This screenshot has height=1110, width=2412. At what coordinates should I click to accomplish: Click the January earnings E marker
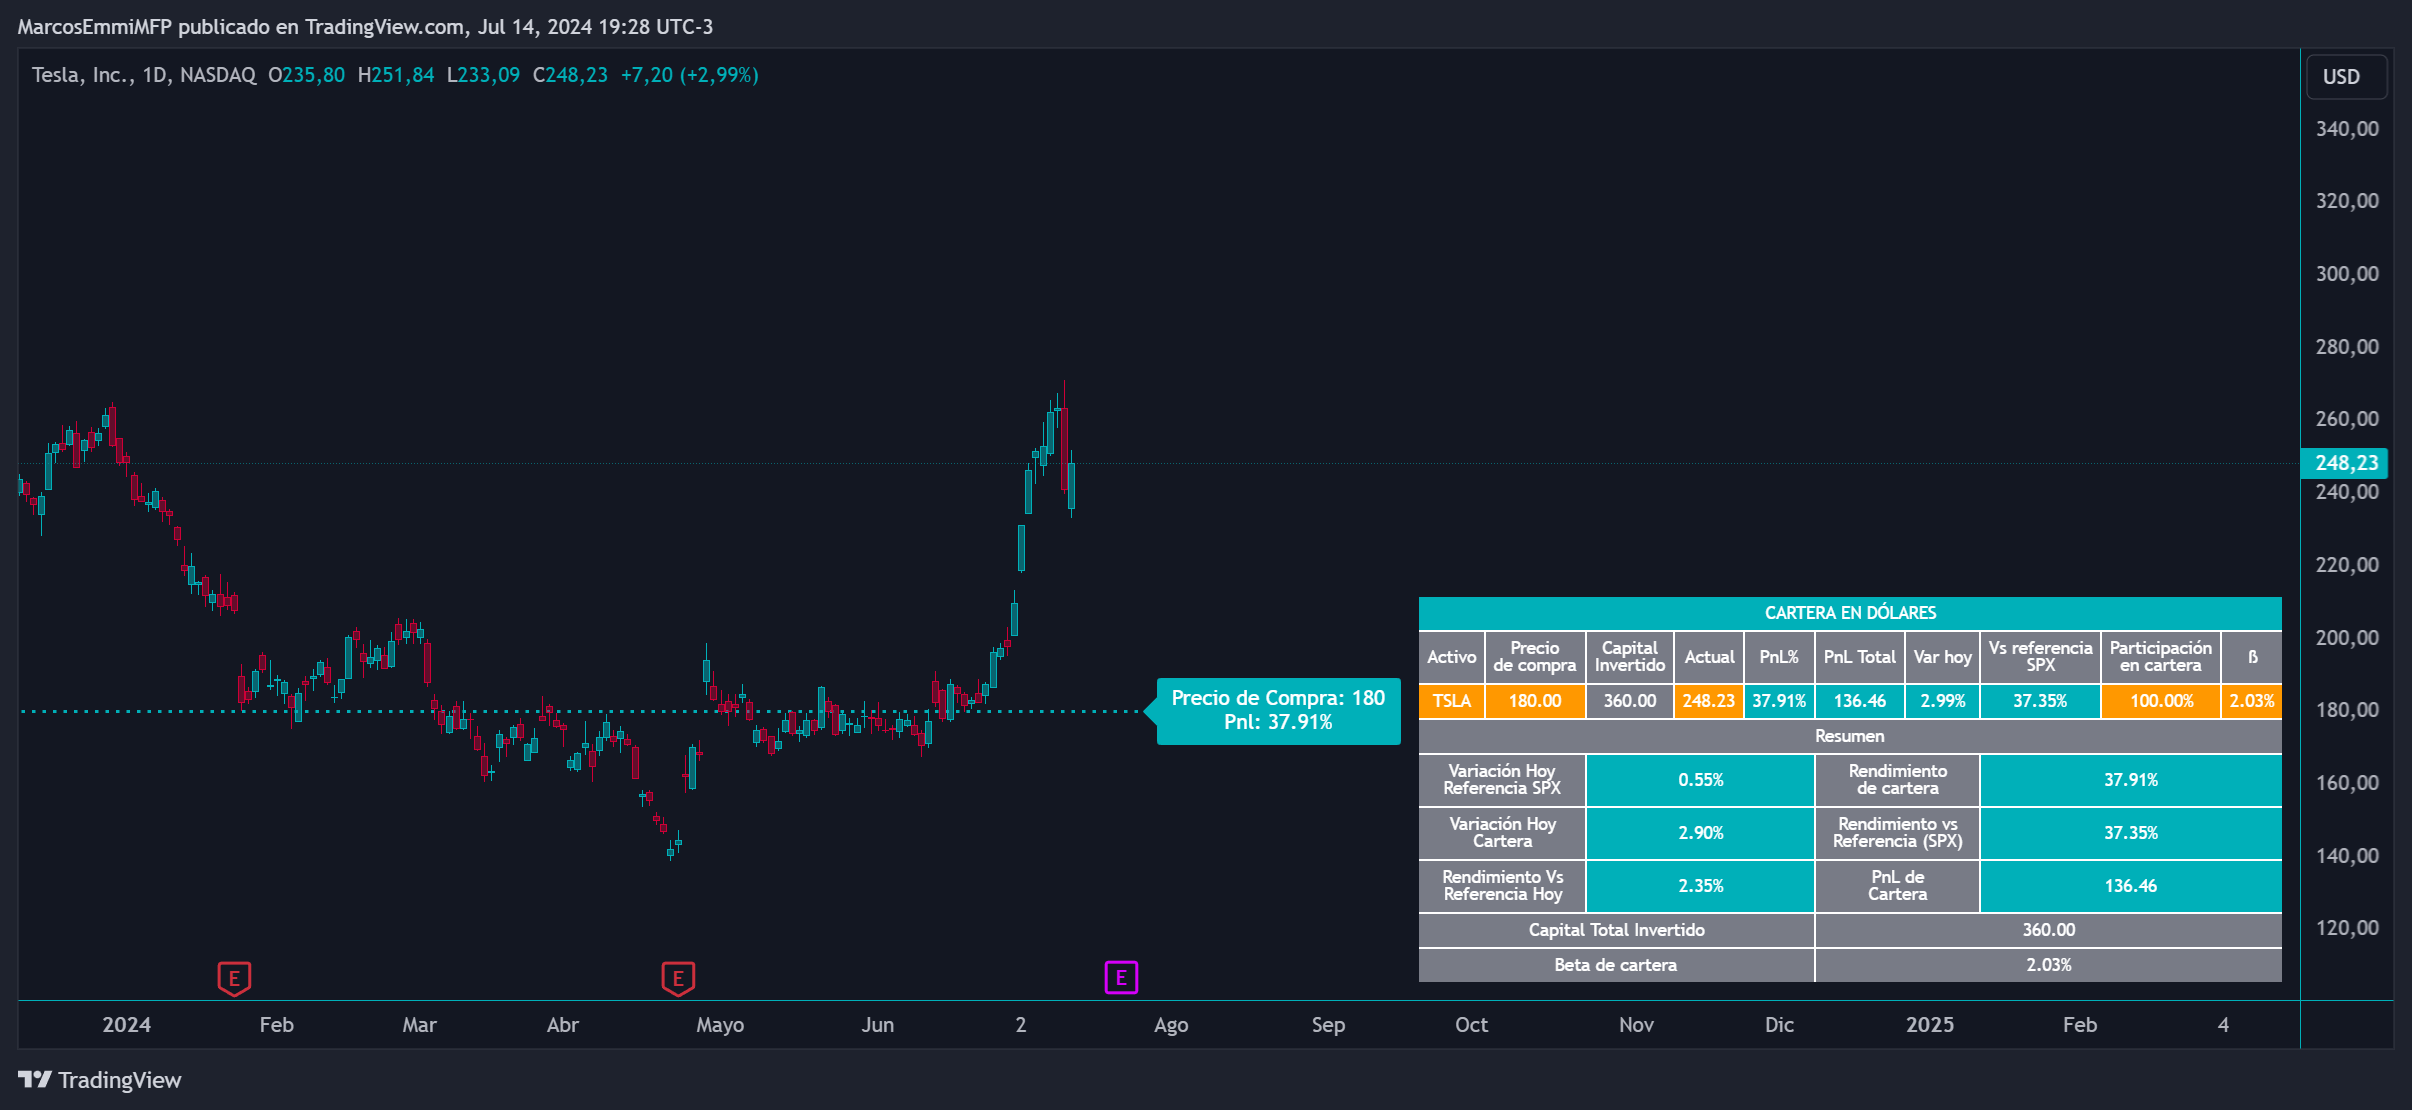coord(234,978)
